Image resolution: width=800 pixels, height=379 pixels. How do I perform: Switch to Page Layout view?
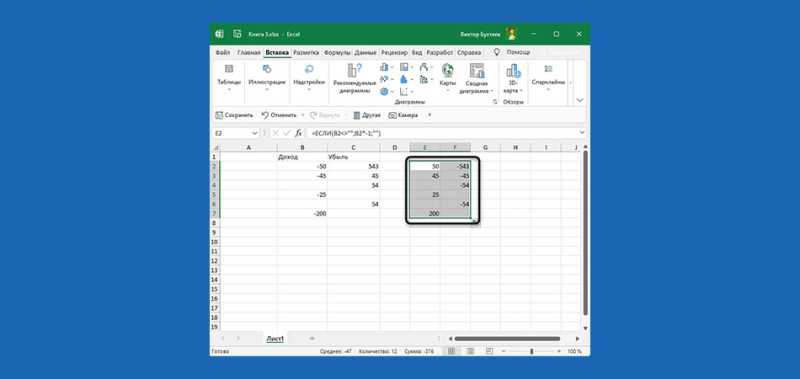(470, 351)
